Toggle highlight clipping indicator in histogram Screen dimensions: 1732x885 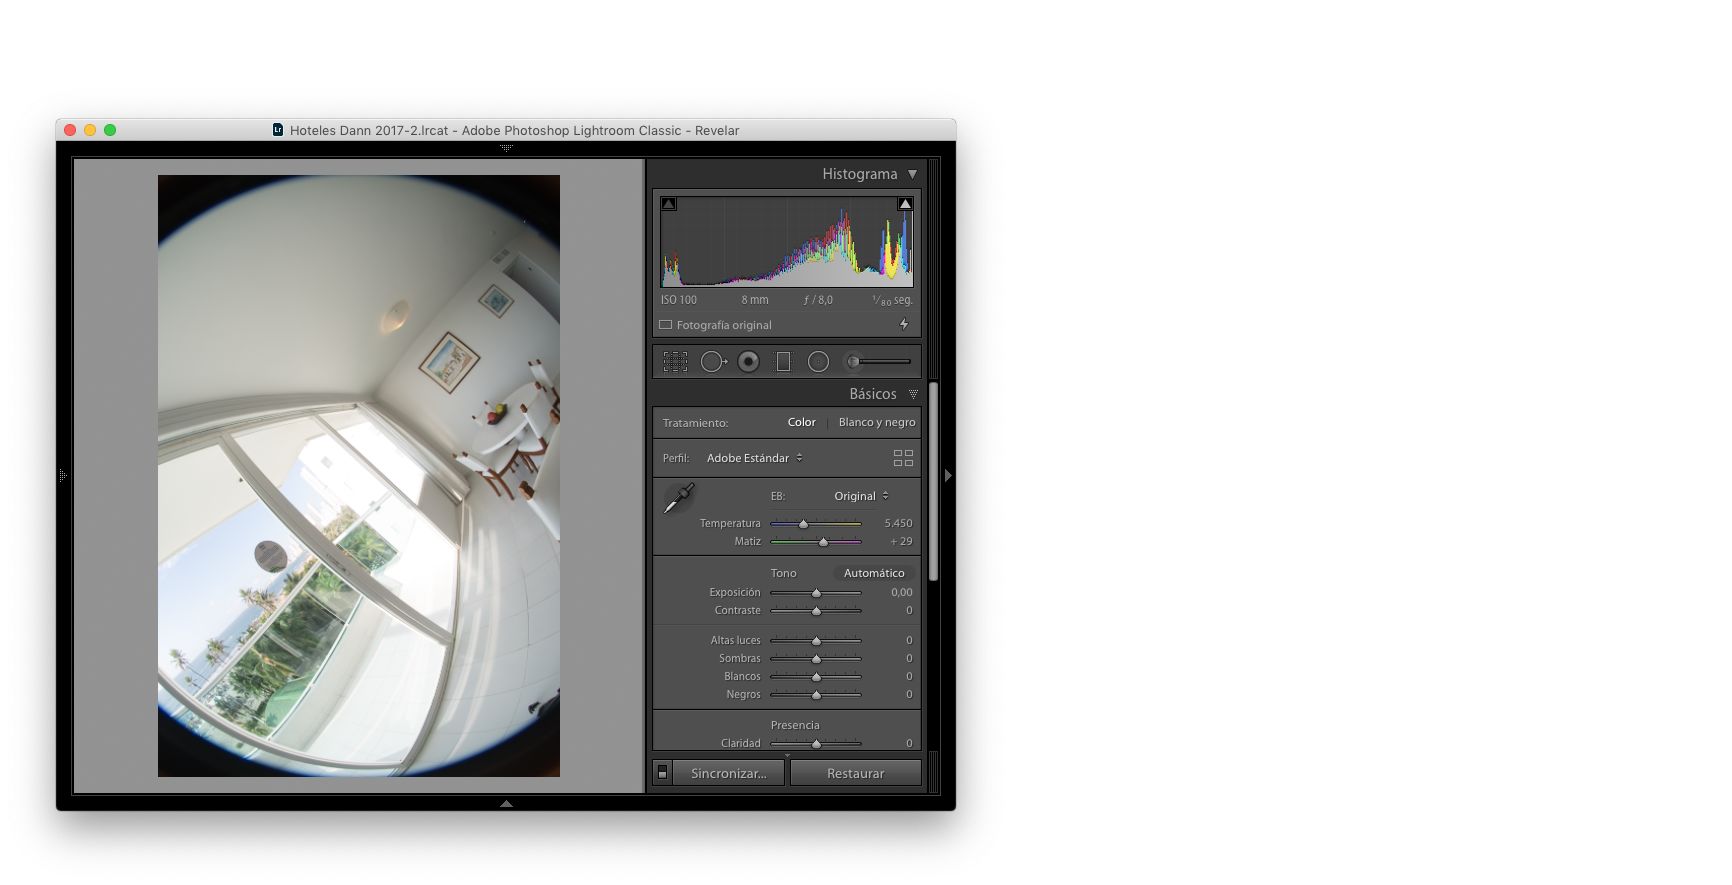pyautogui.click(x=905, y=204)
